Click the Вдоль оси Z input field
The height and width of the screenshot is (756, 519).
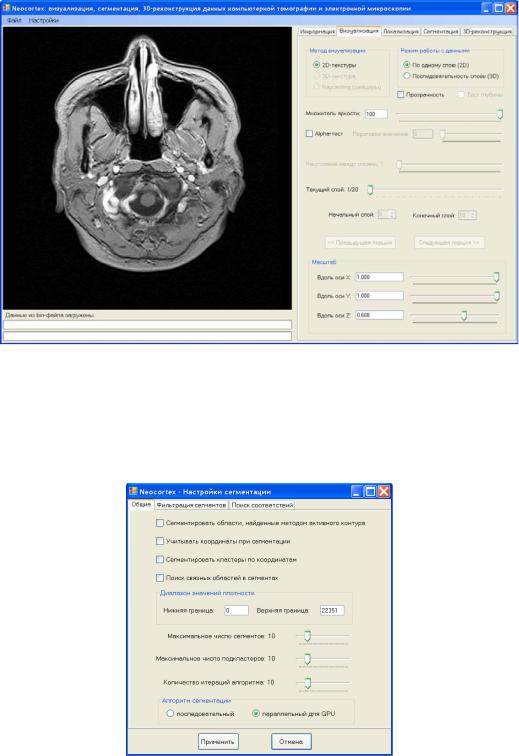coord(379,315)
